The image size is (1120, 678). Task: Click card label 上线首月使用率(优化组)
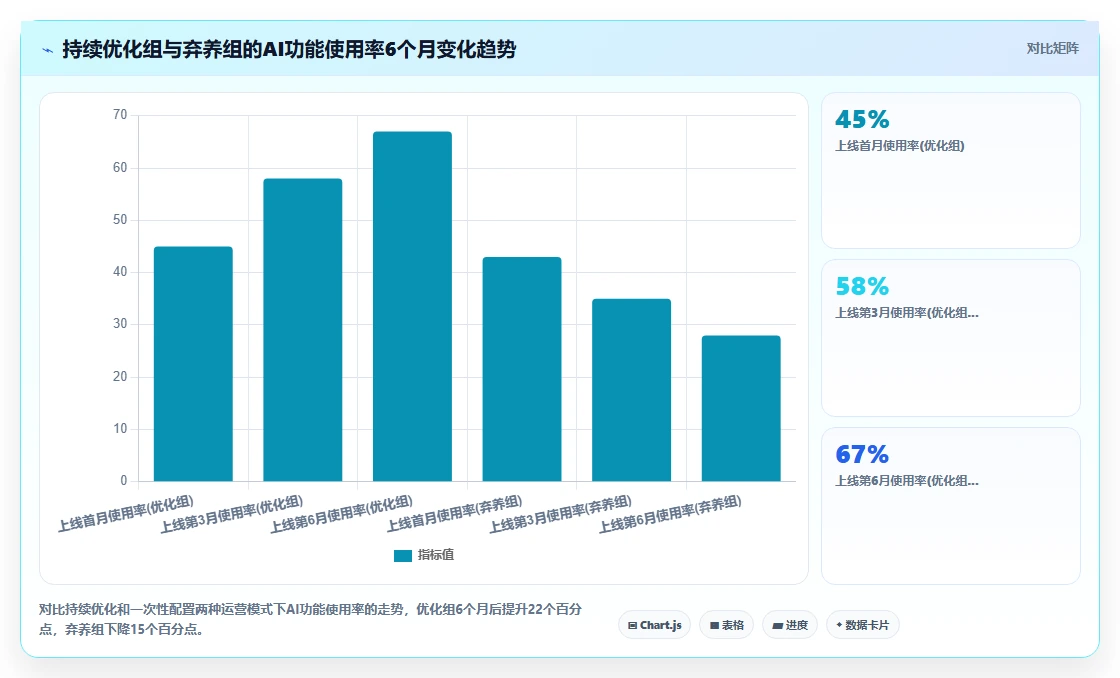pos(900,146)
